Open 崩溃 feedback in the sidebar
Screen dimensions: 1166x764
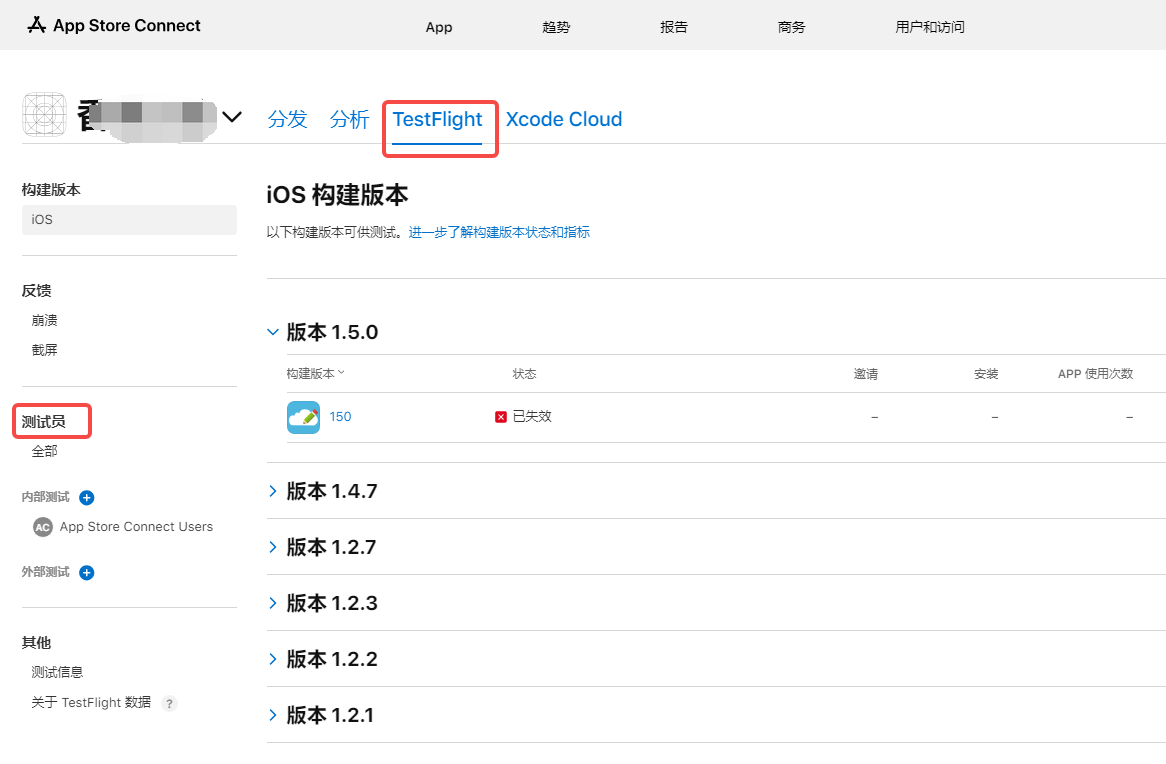coord(45,321)
